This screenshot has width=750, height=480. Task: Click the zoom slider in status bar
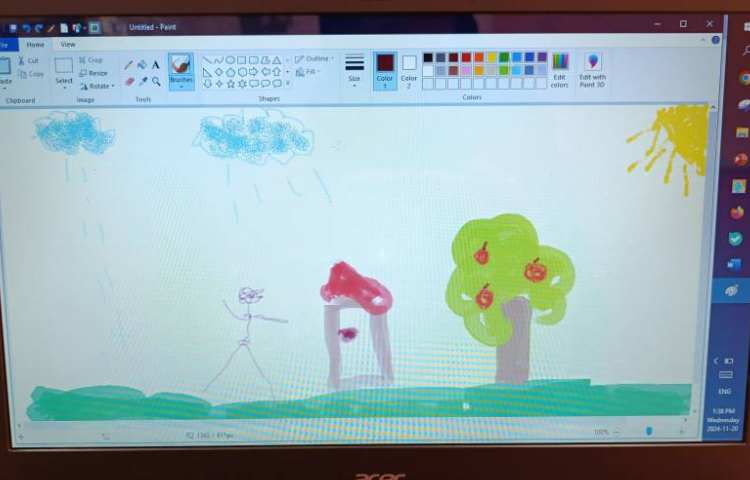point(648,432)
